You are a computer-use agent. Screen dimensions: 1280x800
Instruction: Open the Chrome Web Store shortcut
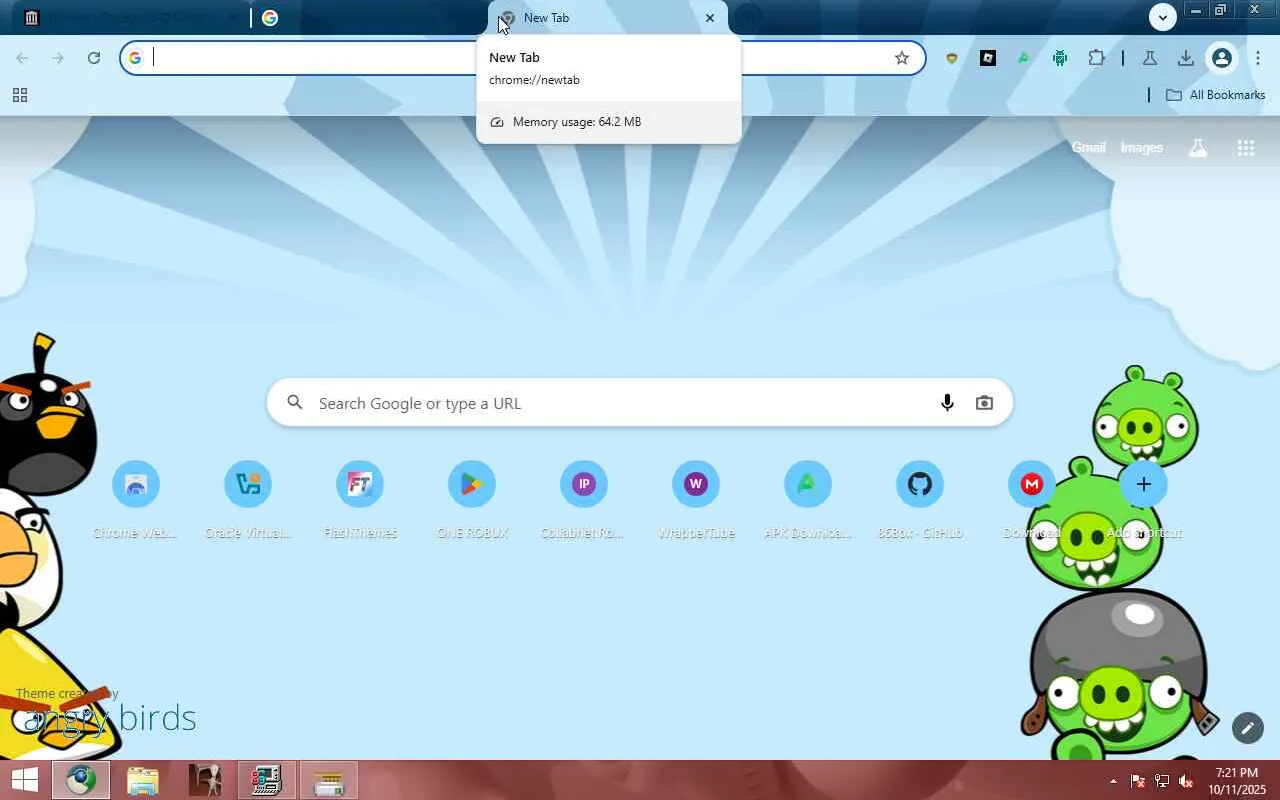tap(136, 500)
